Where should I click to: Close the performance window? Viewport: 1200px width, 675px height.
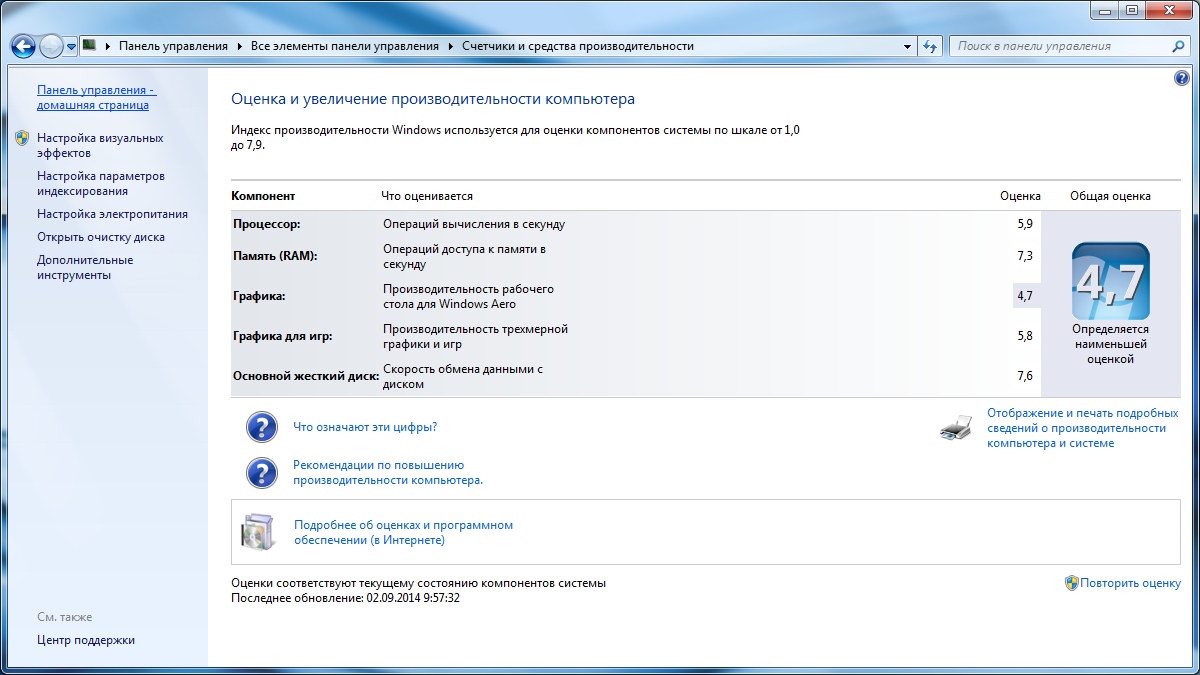(1168, 11)
